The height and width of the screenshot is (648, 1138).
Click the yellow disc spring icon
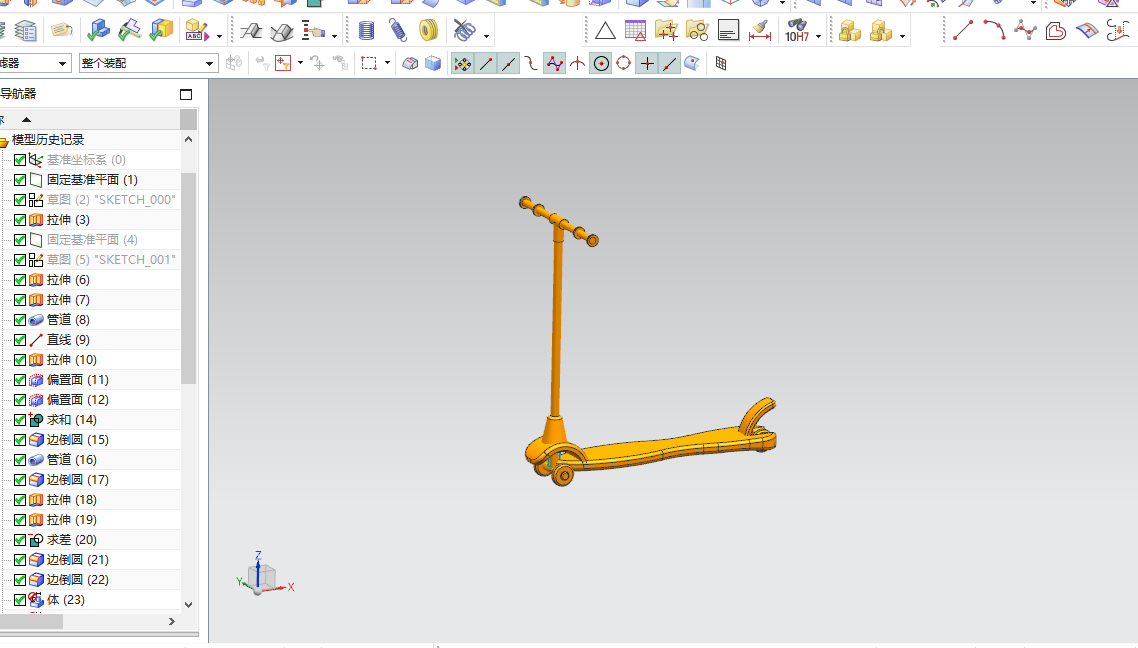[x=429, y=30]
